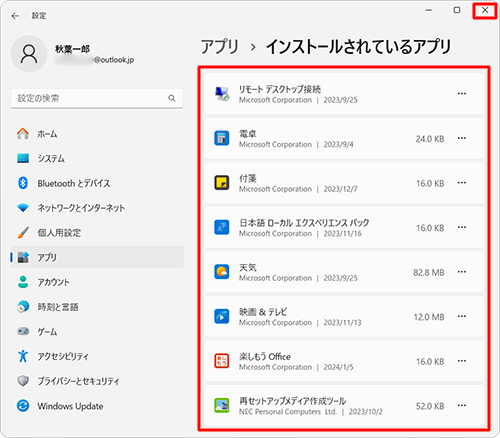Click NEC Personal Computers publisher text
The height and width of the screenshot is (438, 500).
(x=288, y=412)
